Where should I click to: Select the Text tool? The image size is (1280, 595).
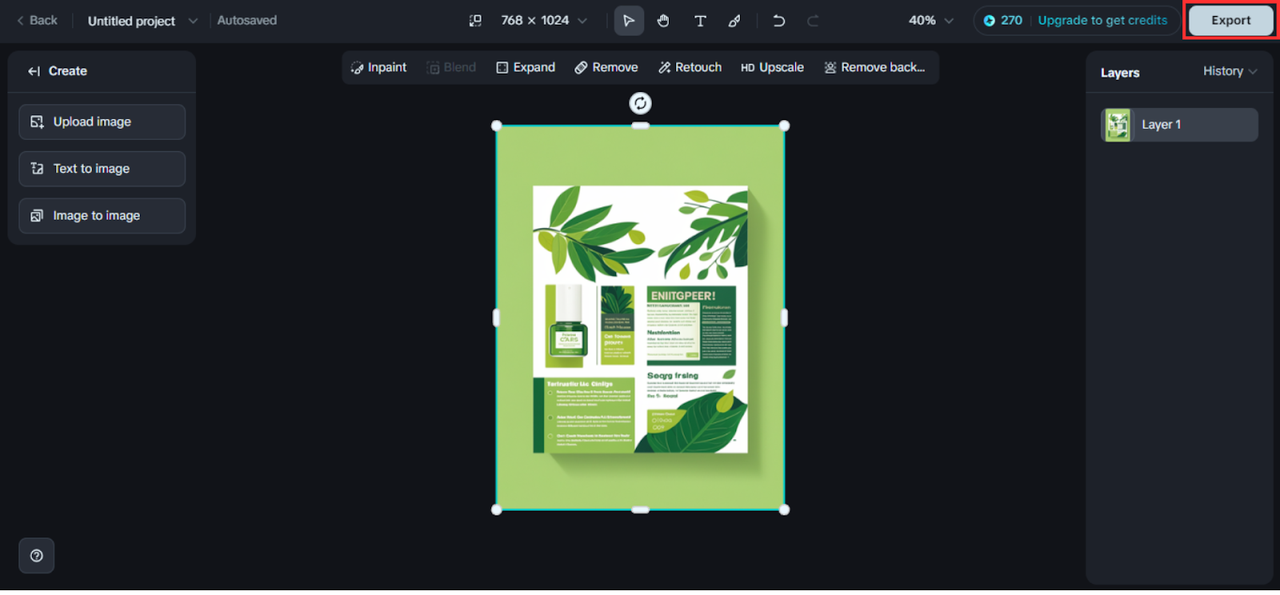(700, 20)
